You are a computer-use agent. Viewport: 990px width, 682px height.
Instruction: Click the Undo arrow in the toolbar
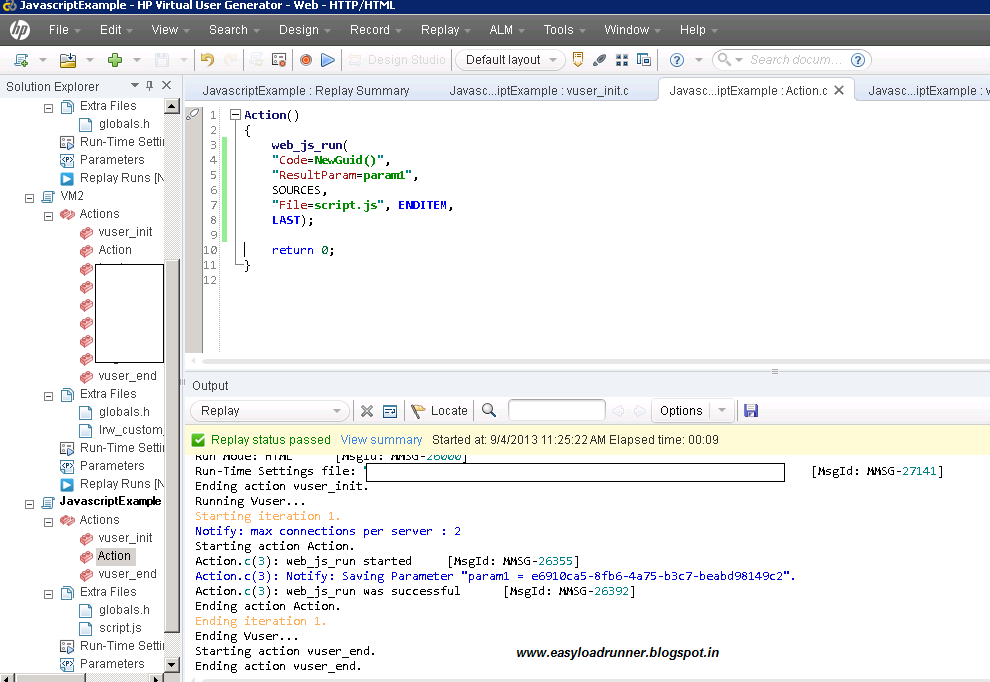click(207, 60)
